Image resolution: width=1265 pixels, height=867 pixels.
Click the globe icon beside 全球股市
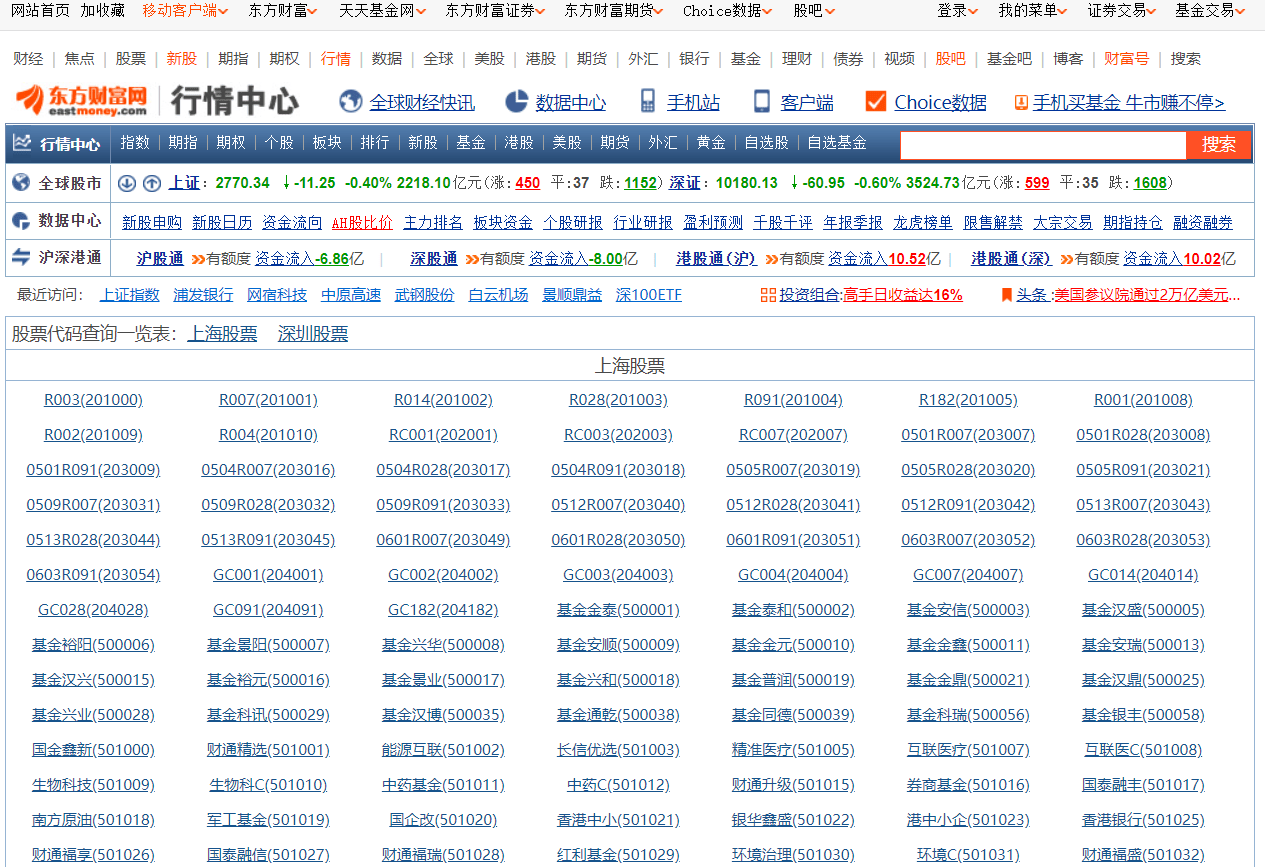pyautogui.click(x=22, y=183)
